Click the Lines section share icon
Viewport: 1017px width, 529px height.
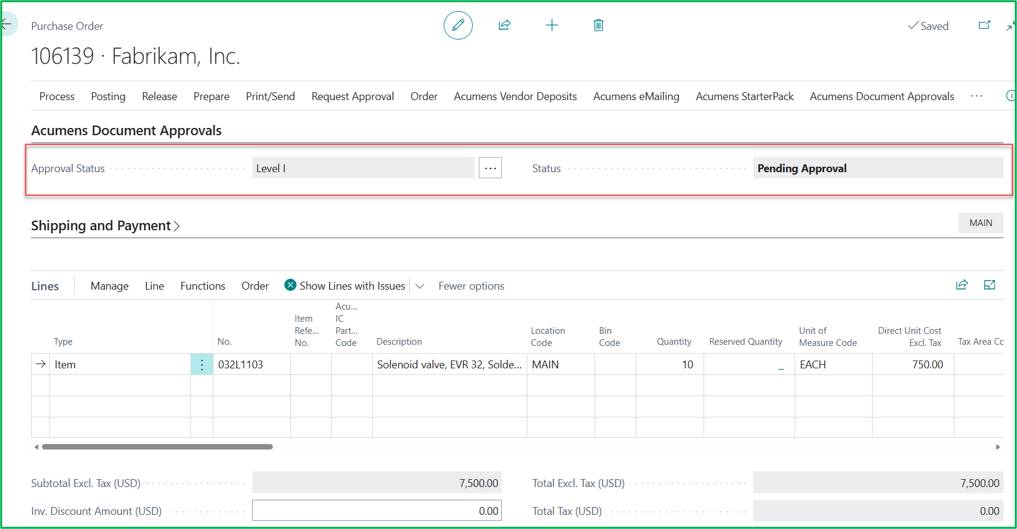pyautogui.click(x=961, y=285)
